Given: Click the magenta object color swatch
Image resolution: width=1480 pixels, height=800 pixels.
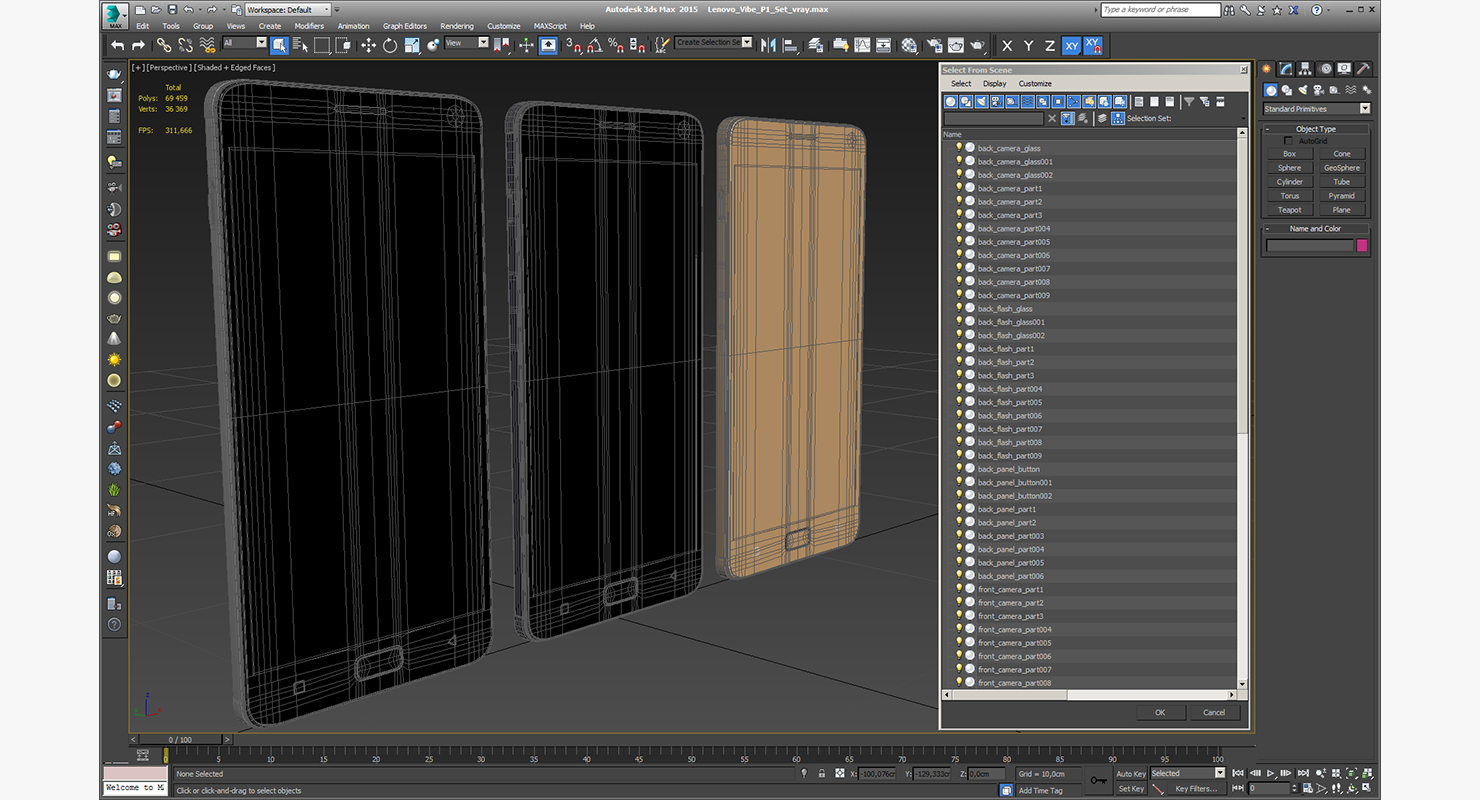Looking at the screenshot, I should 1362,245.
